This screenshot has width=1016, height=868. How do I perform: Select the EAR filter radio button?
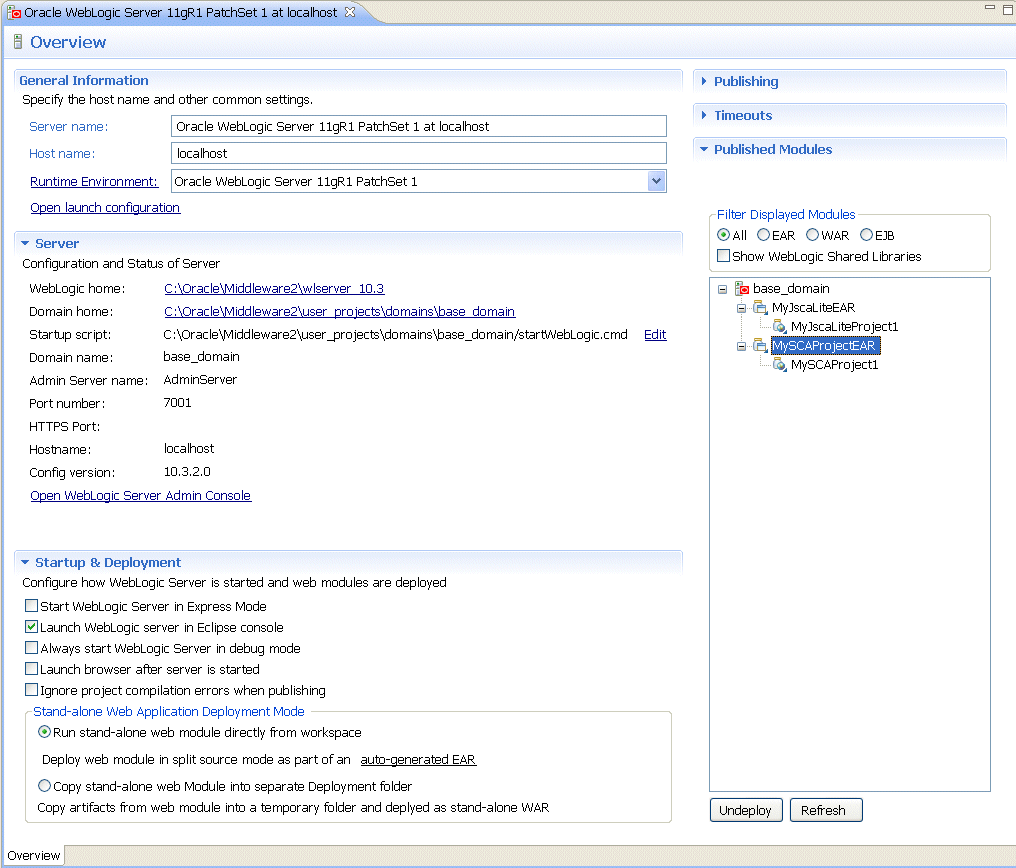(763, 235)
